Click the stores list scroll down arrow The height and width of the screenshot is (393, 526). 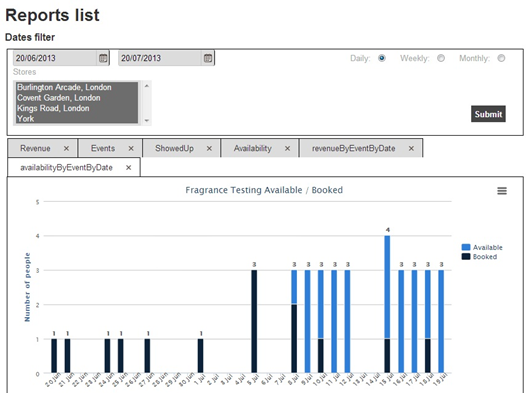147,120
